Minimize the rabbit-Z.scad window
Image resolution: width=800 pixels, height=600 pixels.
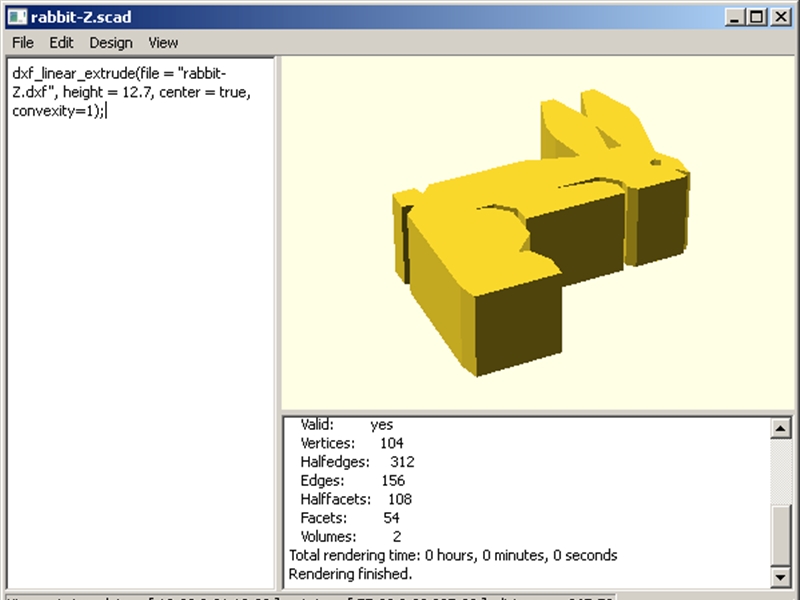click(x=735, y=17)
